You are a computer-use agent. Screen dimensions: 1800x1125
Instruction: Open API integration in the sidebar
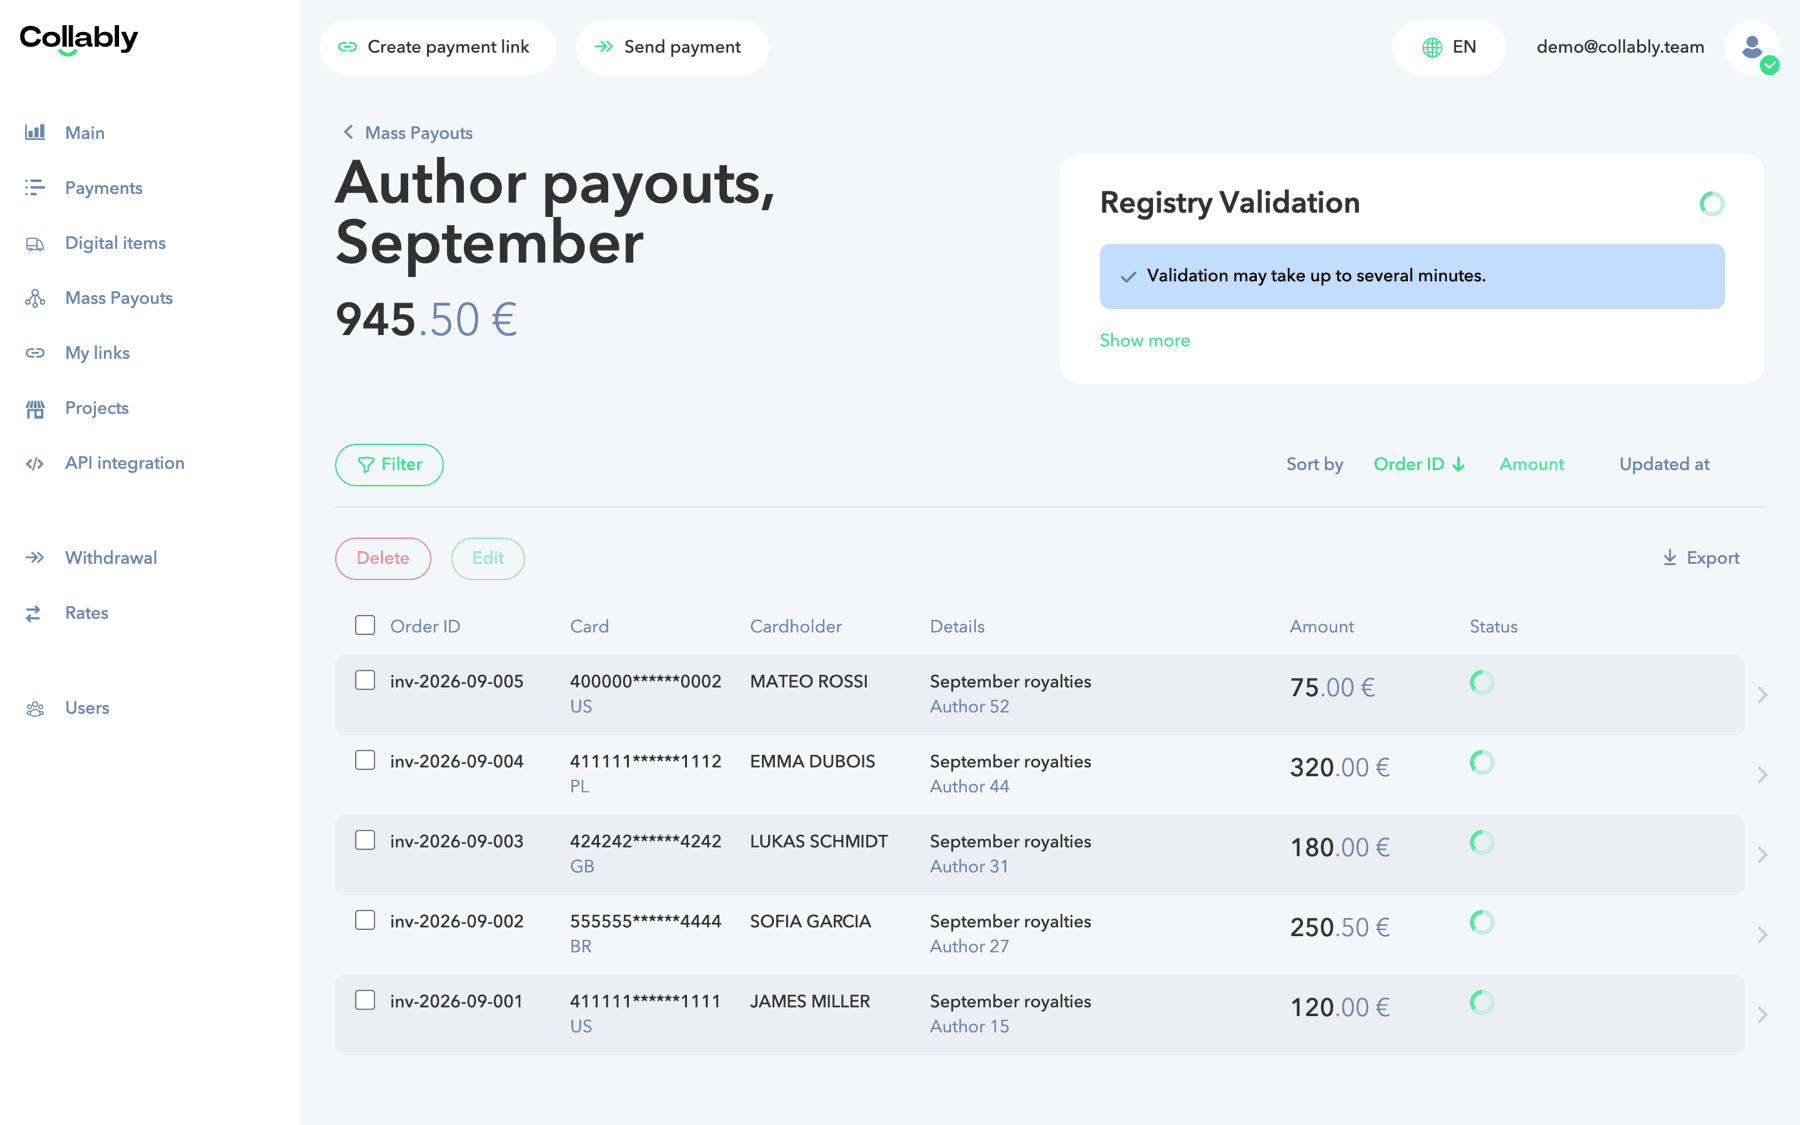[125, 463]
